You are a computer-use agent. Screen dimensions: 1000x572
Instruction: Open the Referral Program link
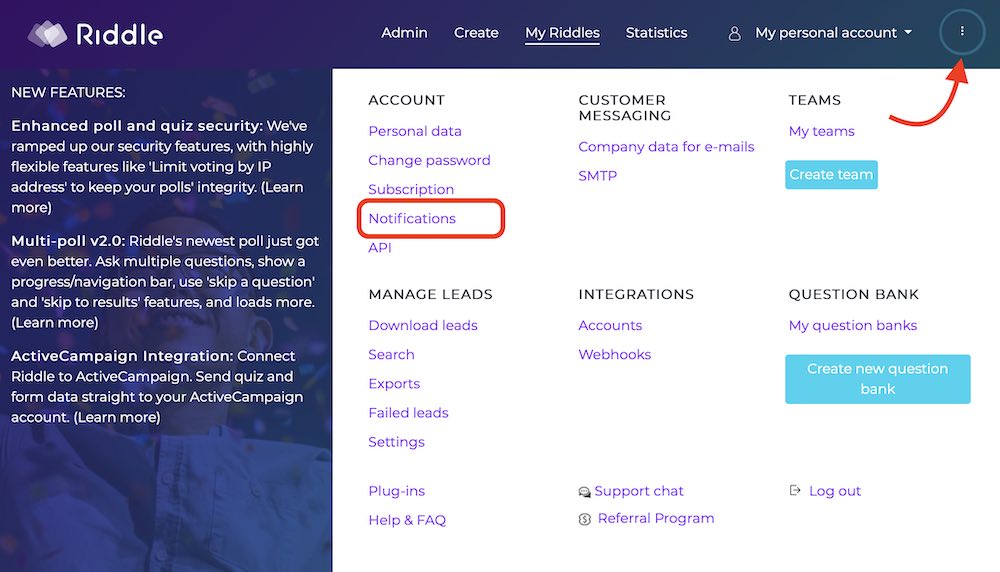click(x=656, y=518)
